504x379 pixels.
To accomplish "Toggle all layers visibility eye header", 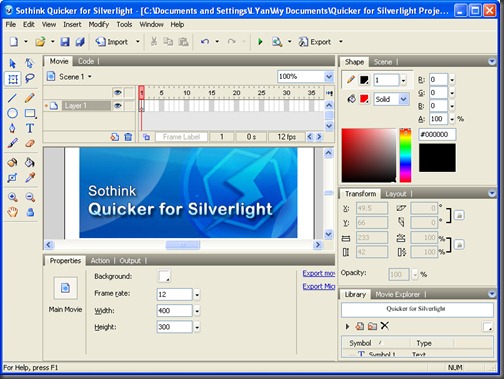I will click(x=117, y=93).
